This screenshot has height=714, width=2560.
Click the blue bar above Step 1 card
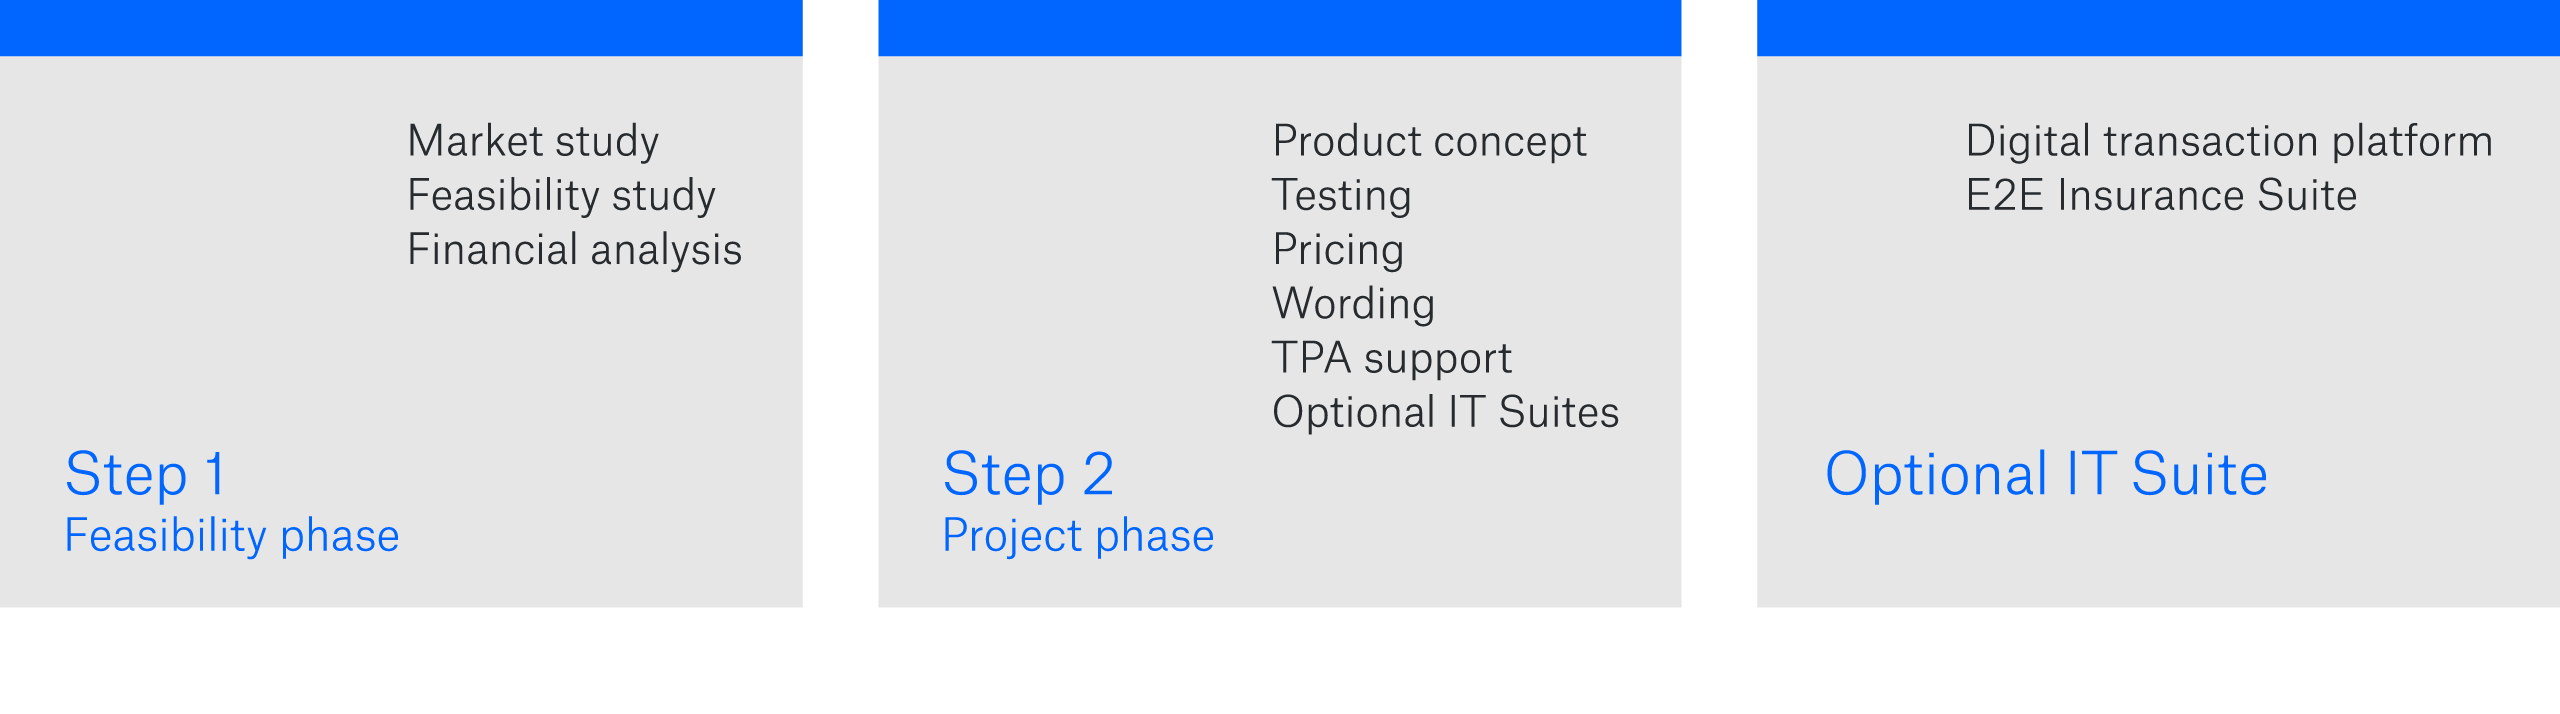click(x=401, y=27)
